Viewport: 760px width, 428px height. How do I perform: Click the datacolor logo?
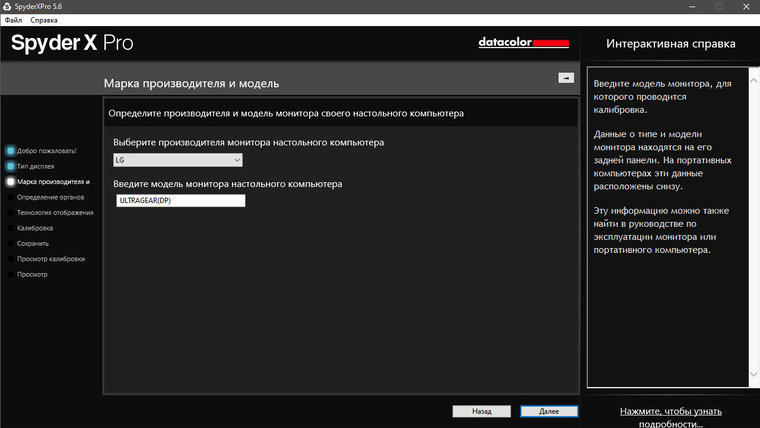point(523,43)
